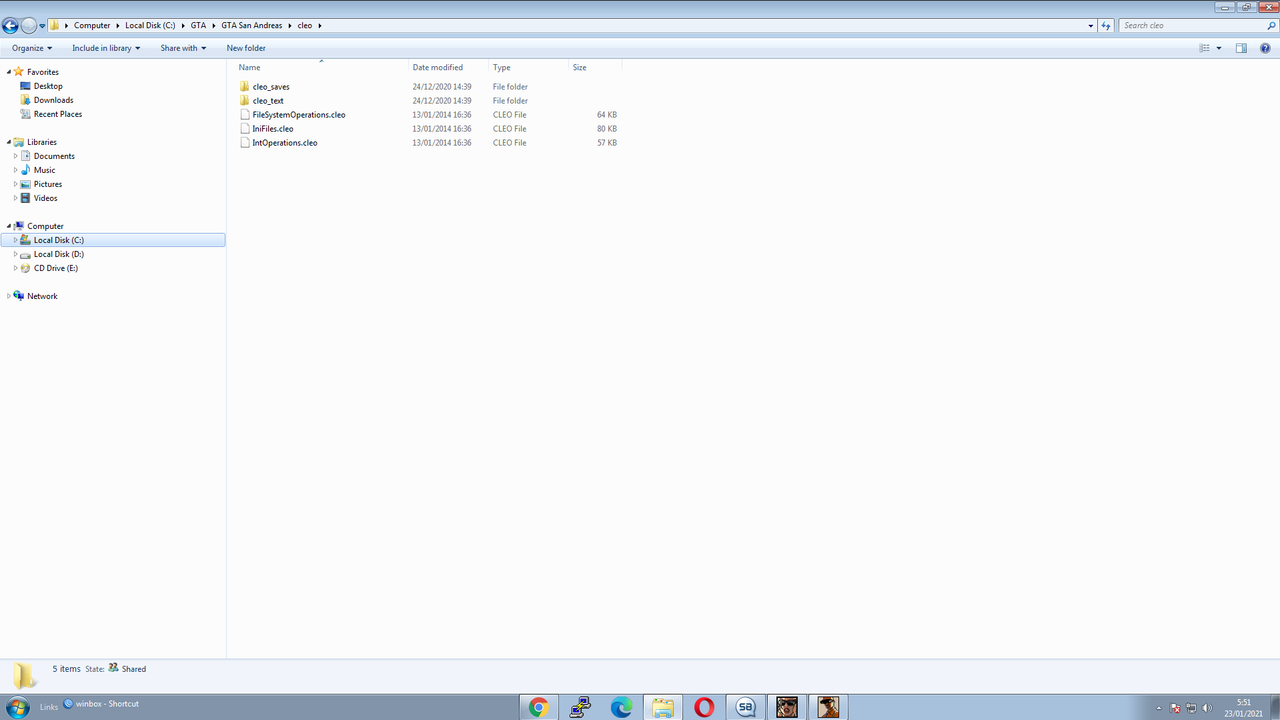Viewport: 1280px width, 720px height.
Task: Launch Google Chrome from taskbar
Action: (x=539, y=707)
